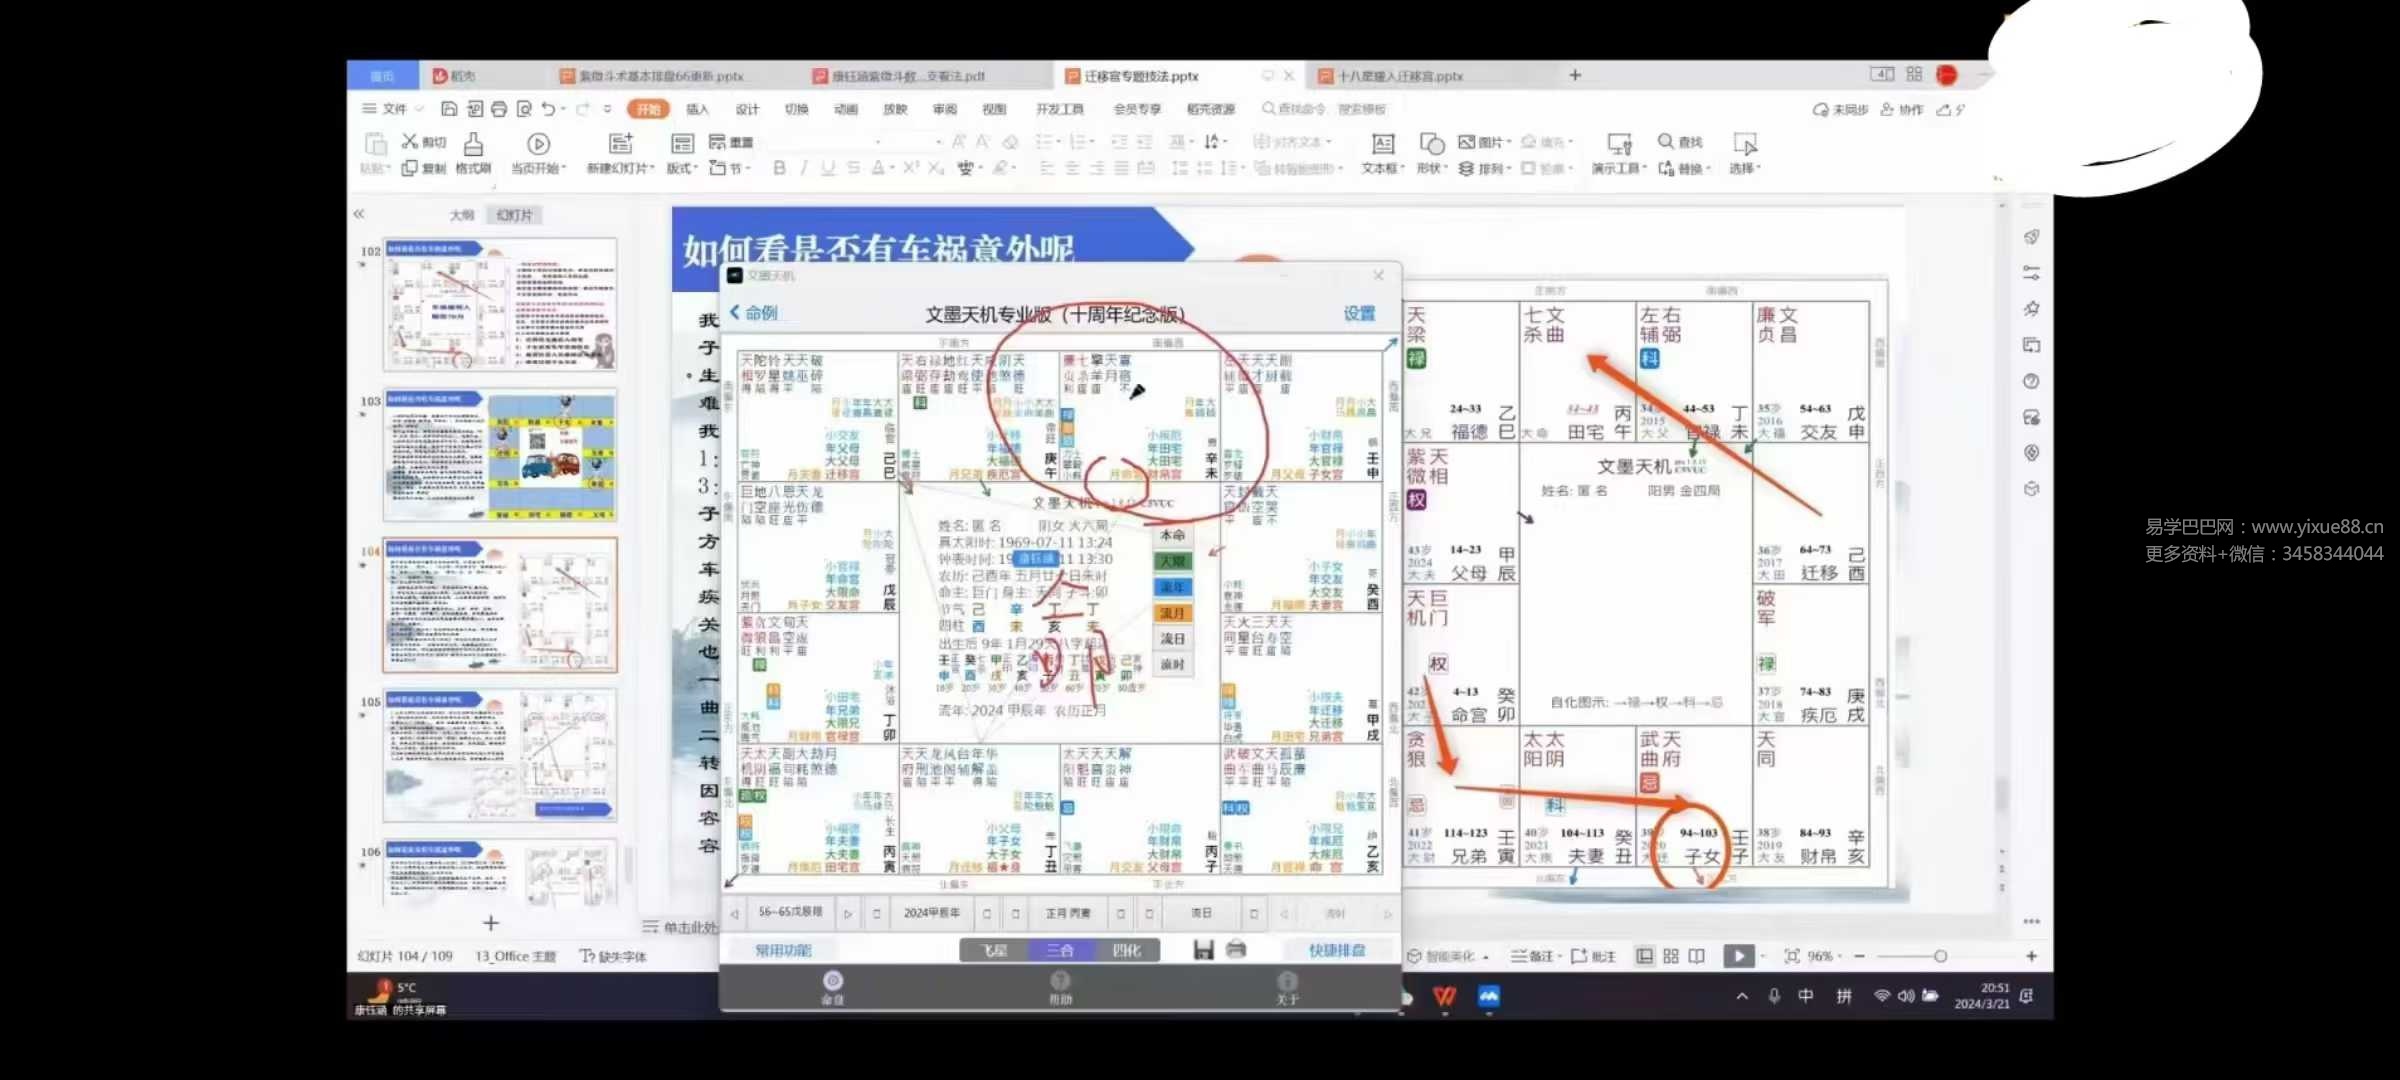
Task: Open the 文件 file menu dropdown
Action: pyautogui.click(x=394, y=109)
